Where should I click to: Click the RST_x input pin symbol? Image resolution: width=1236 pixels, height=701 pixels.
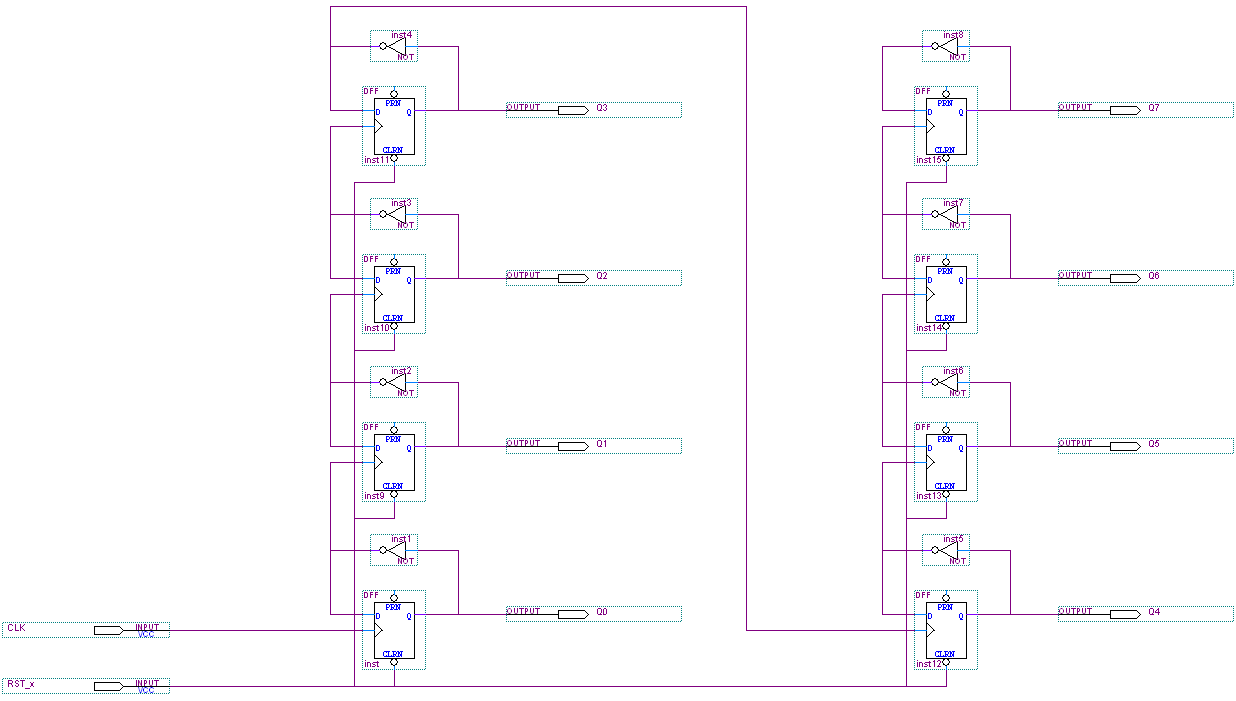coord(107,686)
